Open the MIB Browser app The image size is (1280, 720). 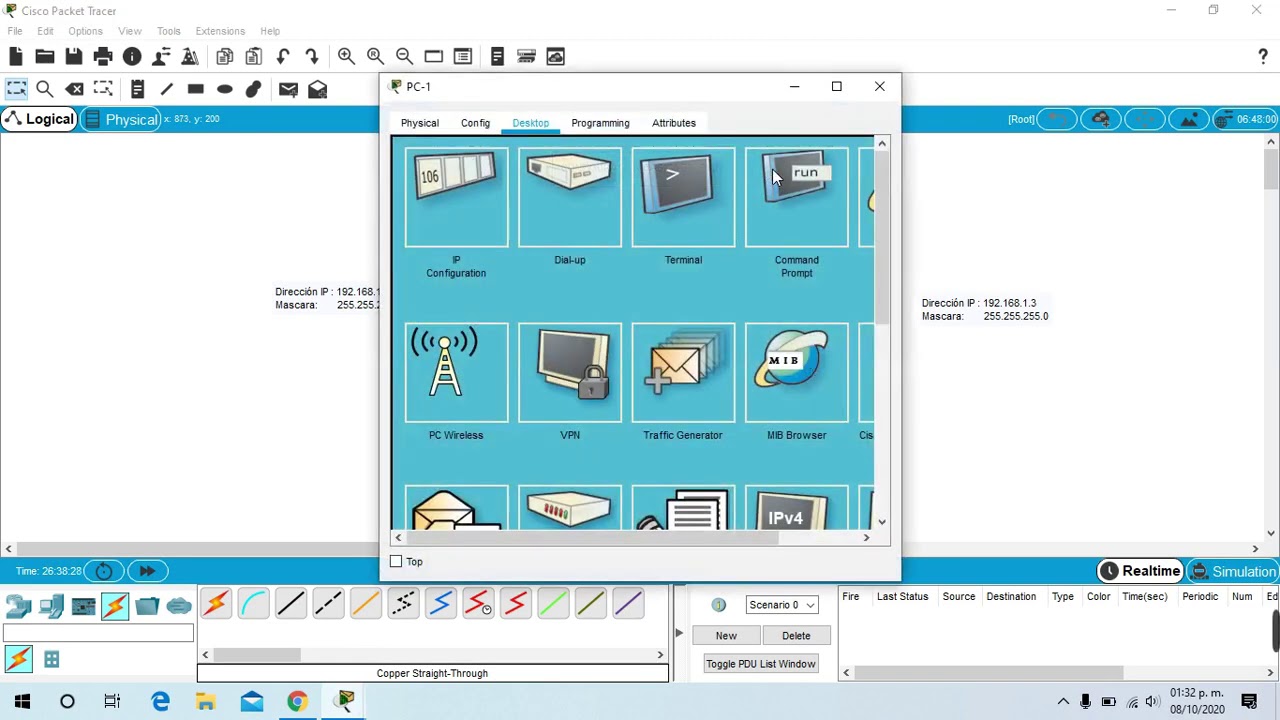[796, 372]
